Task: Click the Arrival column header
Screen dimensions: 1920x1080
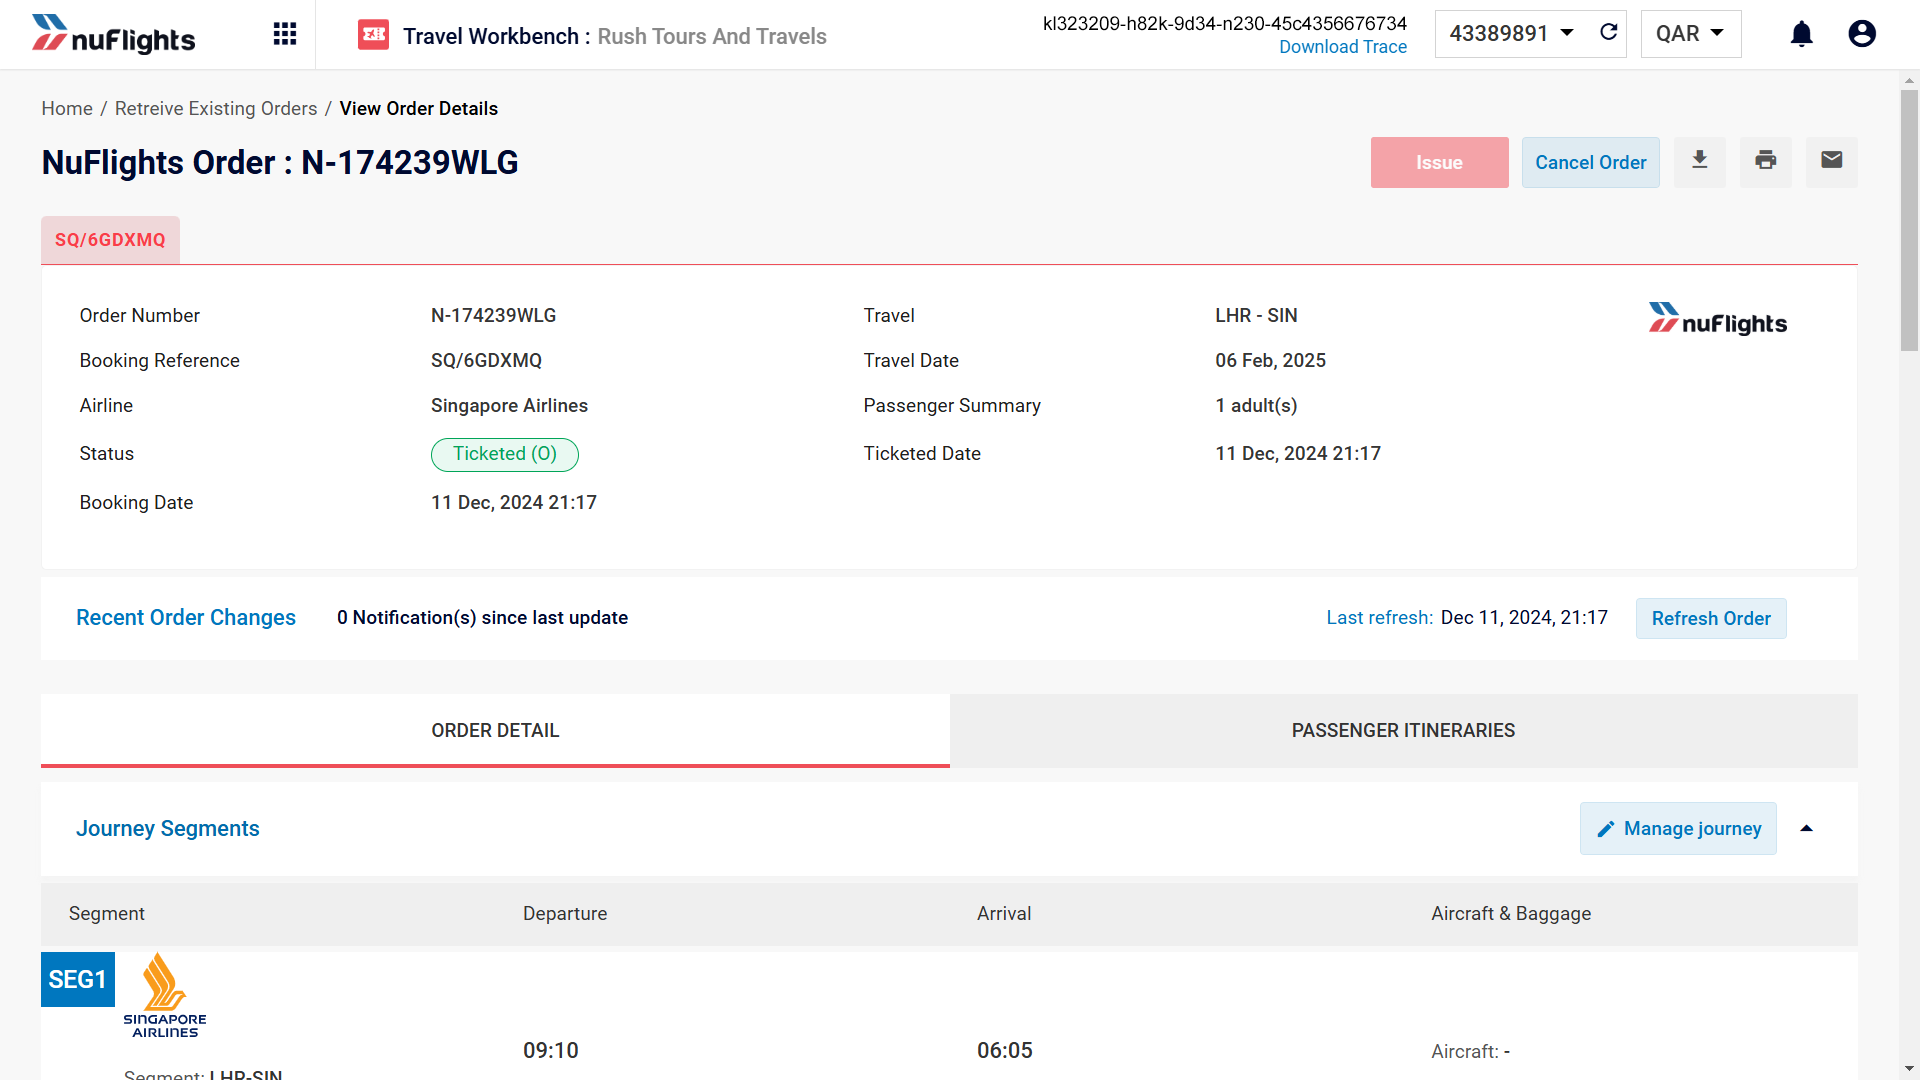Action: pyautogui.click(x=1004, y=913)
